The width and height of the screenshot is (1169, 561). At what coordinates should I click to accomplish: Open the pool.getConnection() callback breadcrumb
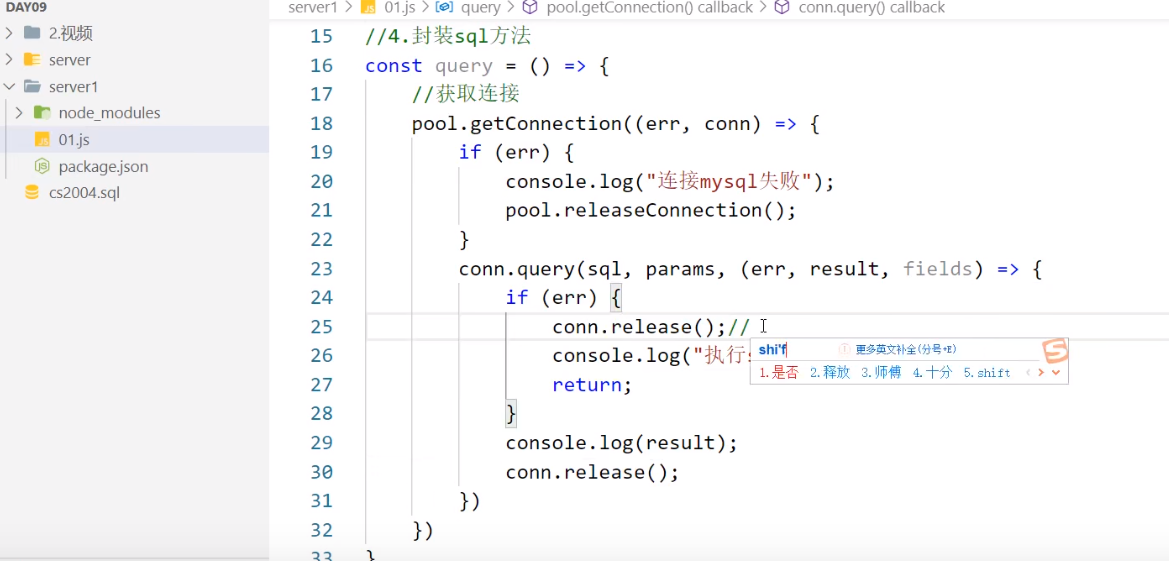click(x=649, y=7)
